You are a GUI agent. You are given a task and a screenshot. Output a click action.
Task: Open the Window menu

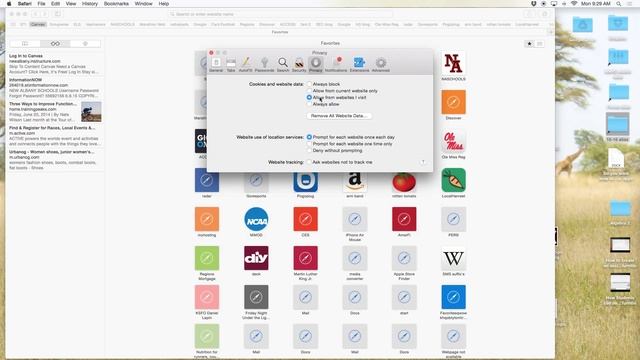pyautogui.click(x=143, y=4)
